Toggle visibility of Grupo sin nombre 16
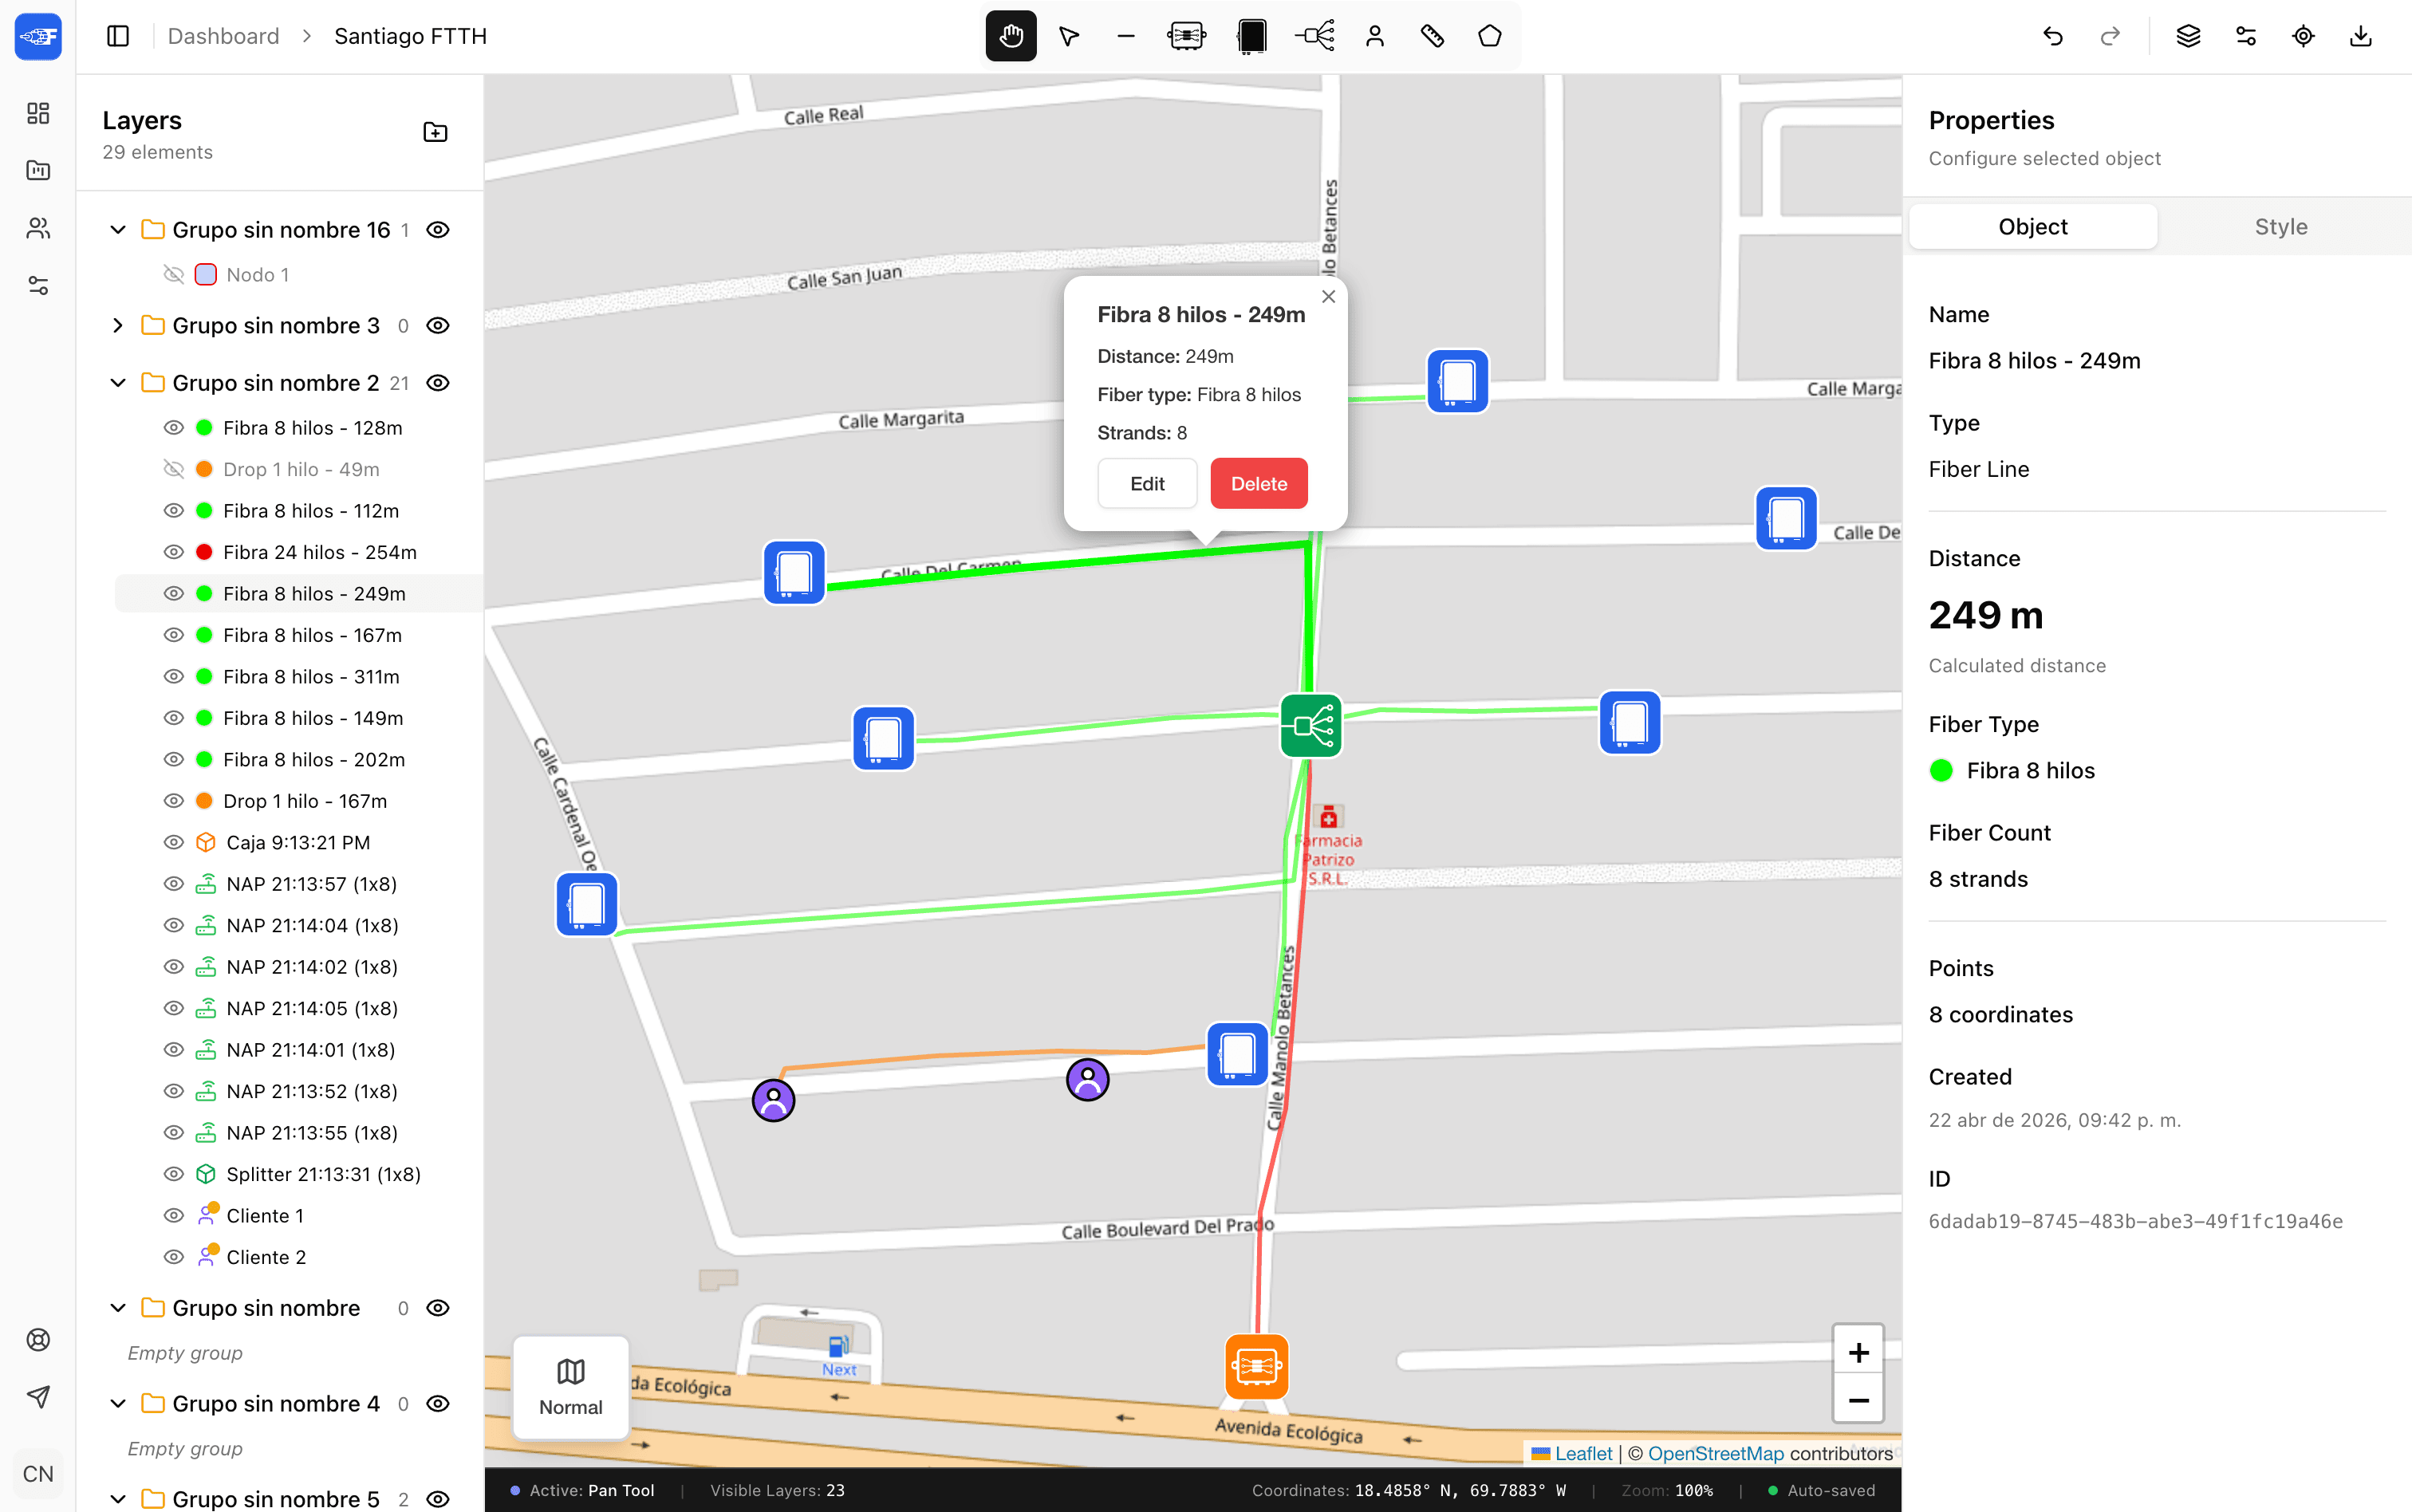2412x1512 pixels. 438,230
